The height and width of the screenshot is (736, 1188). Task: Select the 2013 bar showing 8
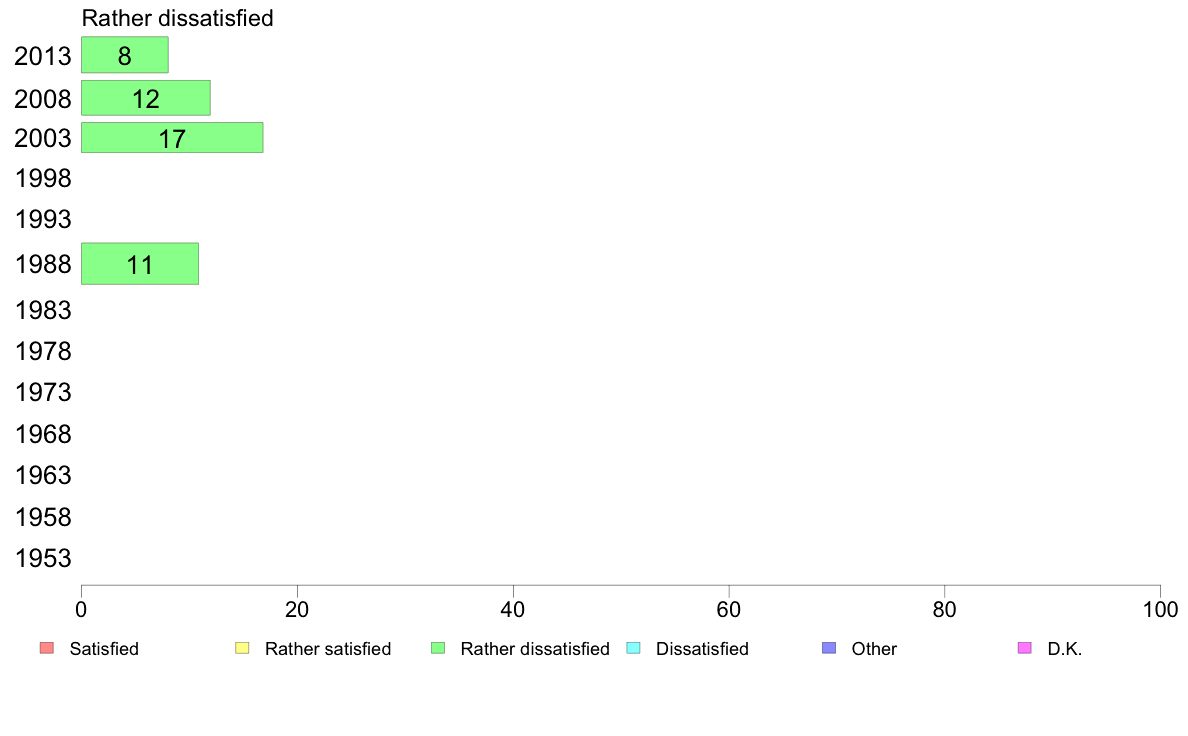pyautogui.click(x=125, y=55)
